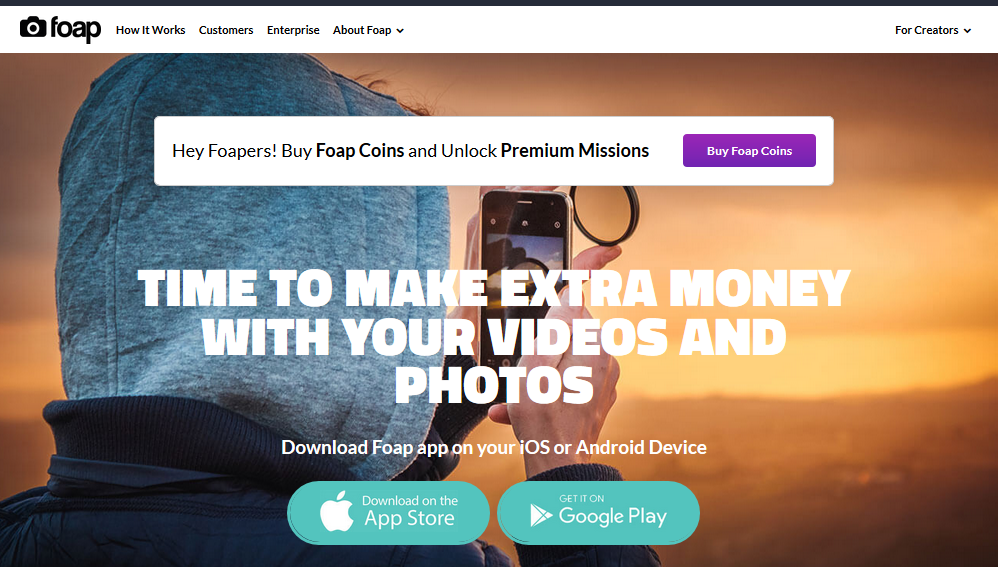
Task: Go to the Enterprise page
Action: pyautogui.click(x=293, y=30)
